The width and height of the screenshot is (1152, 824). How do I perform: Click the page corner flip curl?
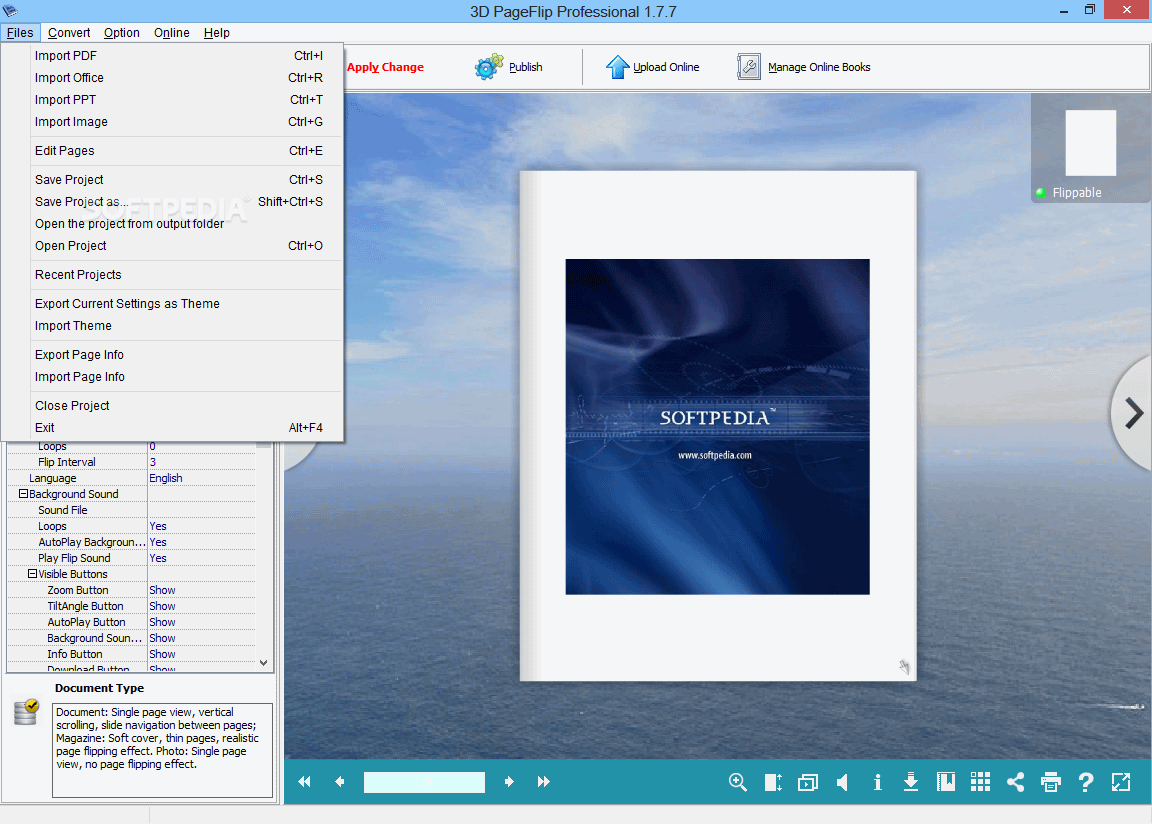point(904,667)
